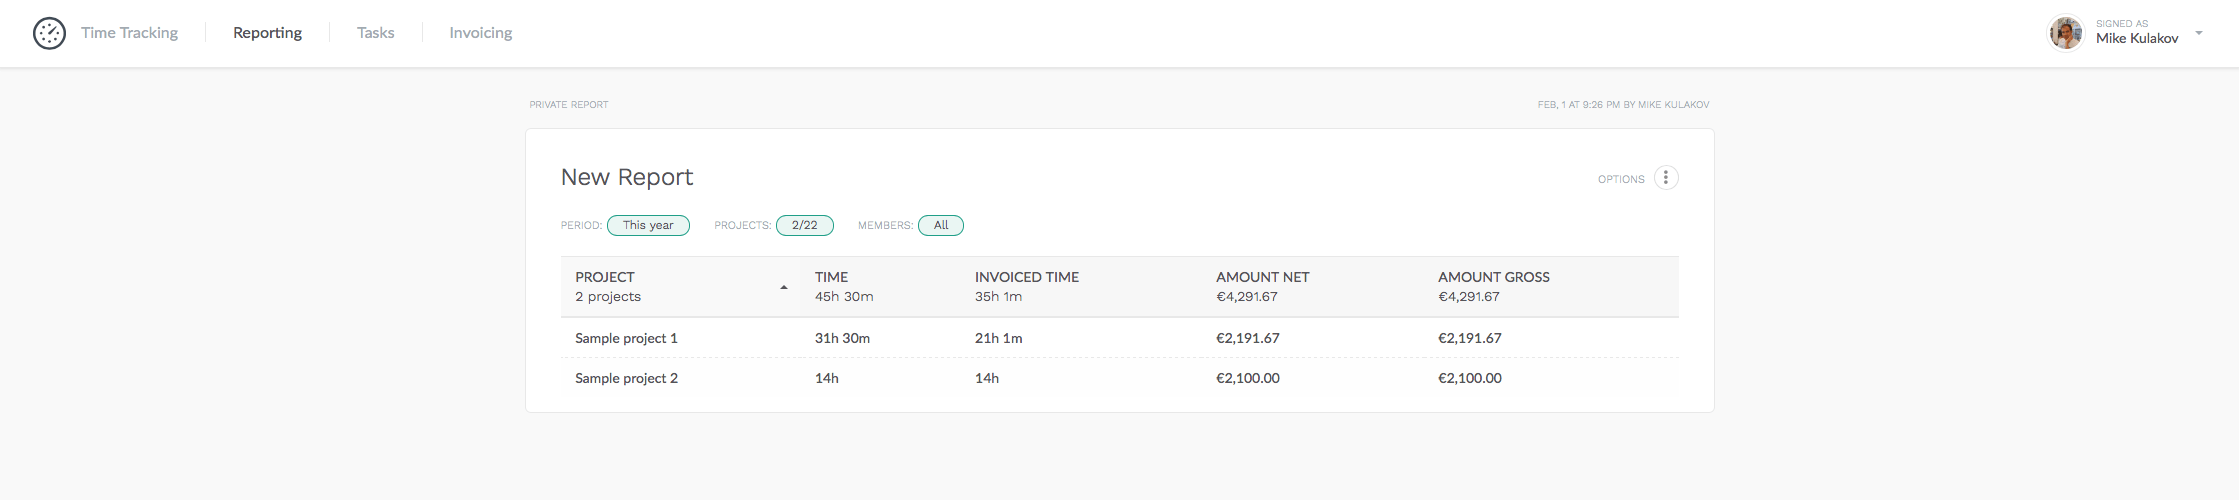Open the three-dot options menu icon
The height and width of the screenshot is (500, 2239).
(x=1665, y=178)
